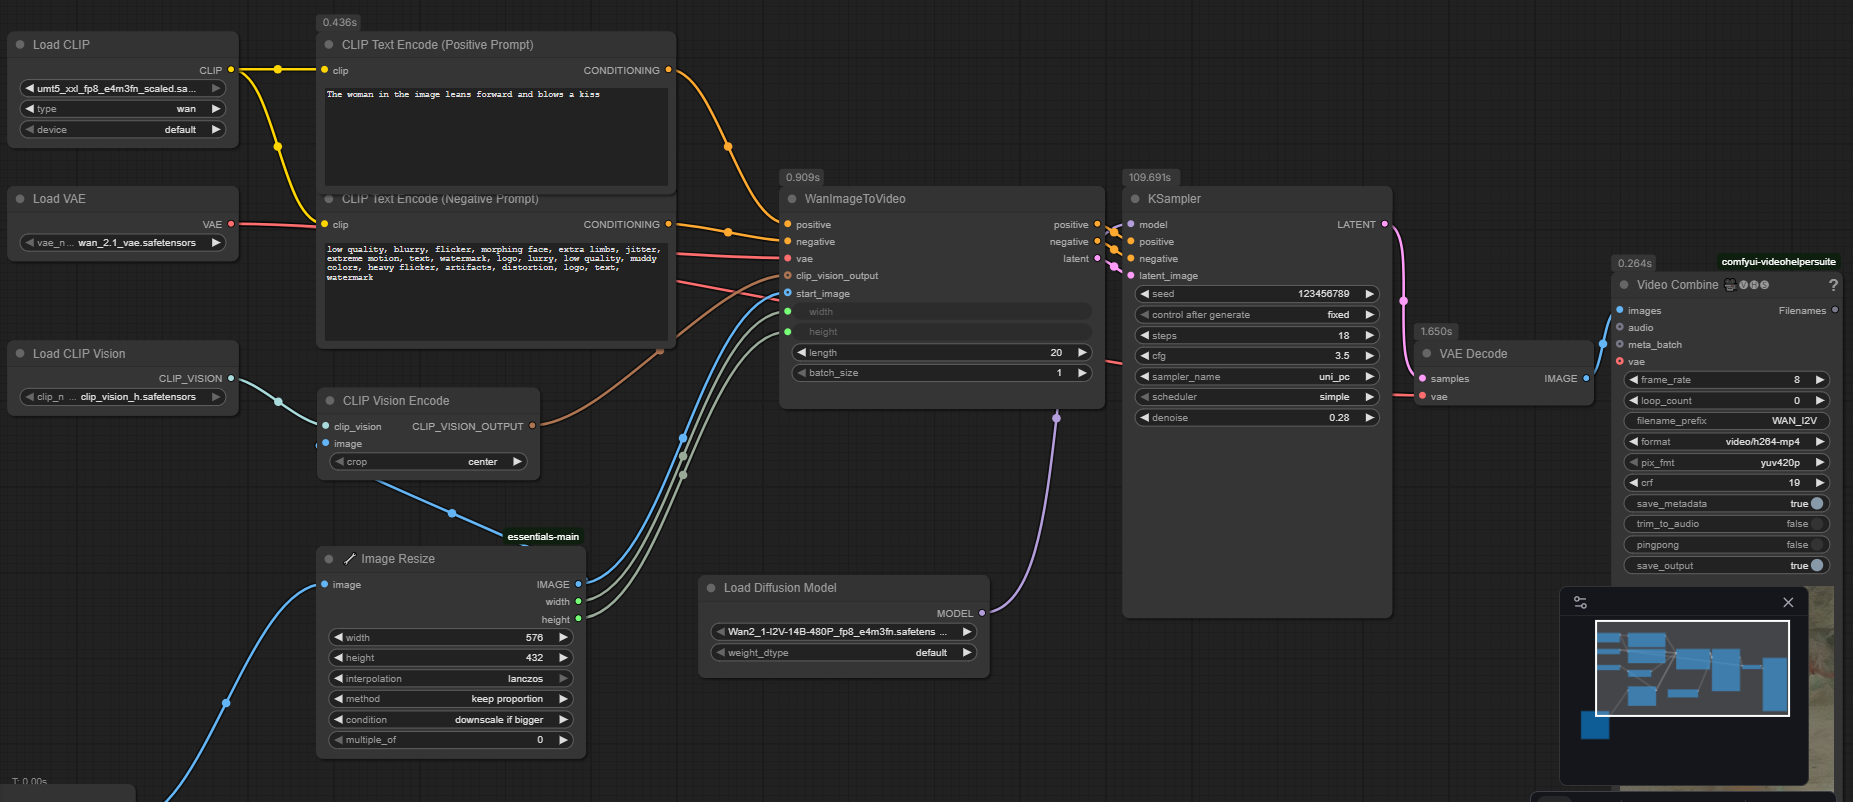The image size is (1853, 802).
Task: Toggle save_metadata in Video Combine
Action: coord(1816,504)
